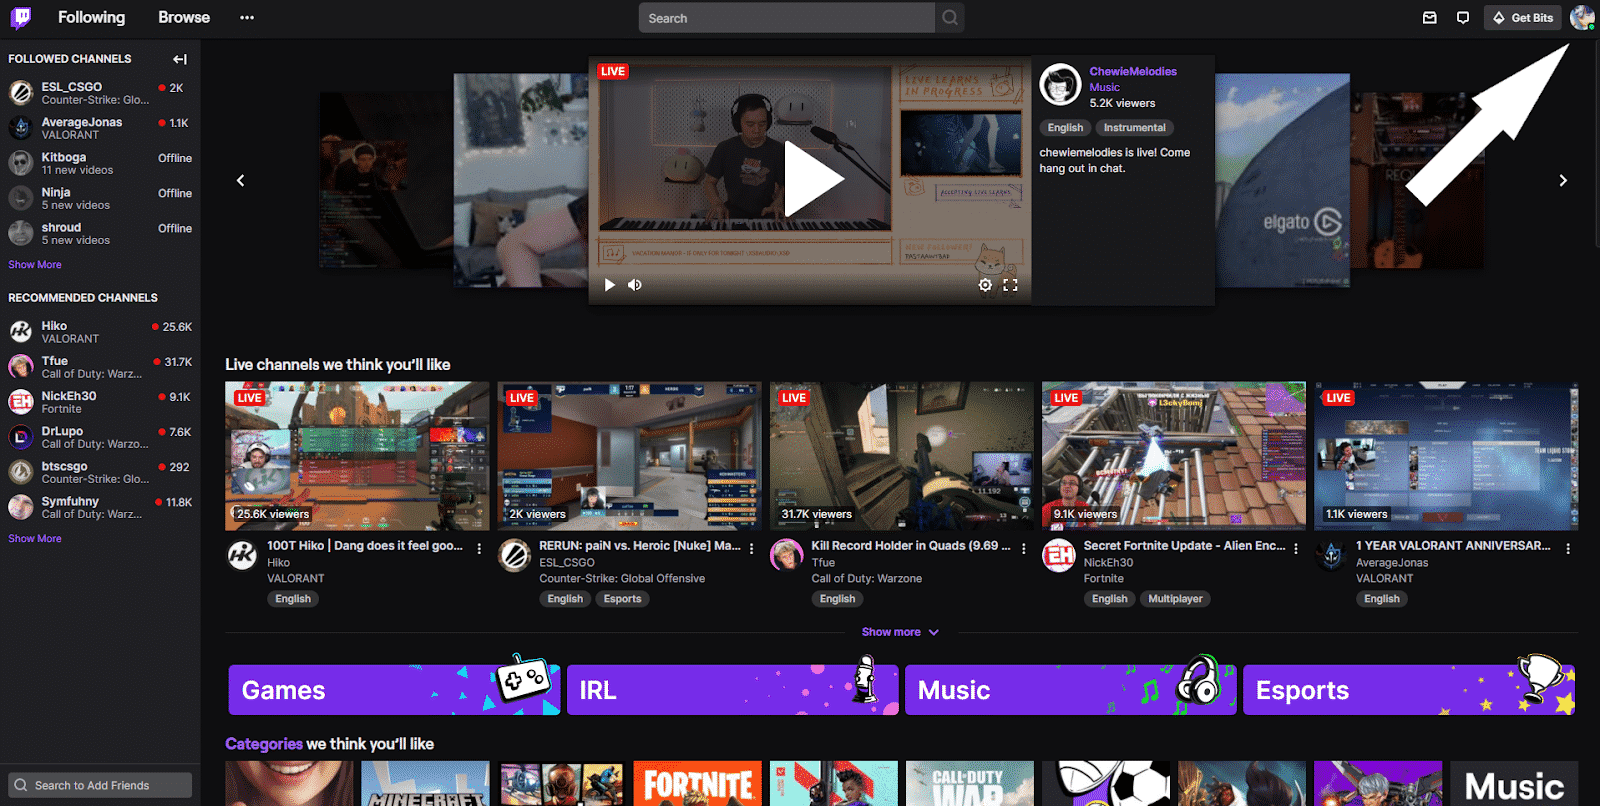Open Hiko in recommended channels
The height and width of the screenshot is (806, 1600).
pos(100,332)
